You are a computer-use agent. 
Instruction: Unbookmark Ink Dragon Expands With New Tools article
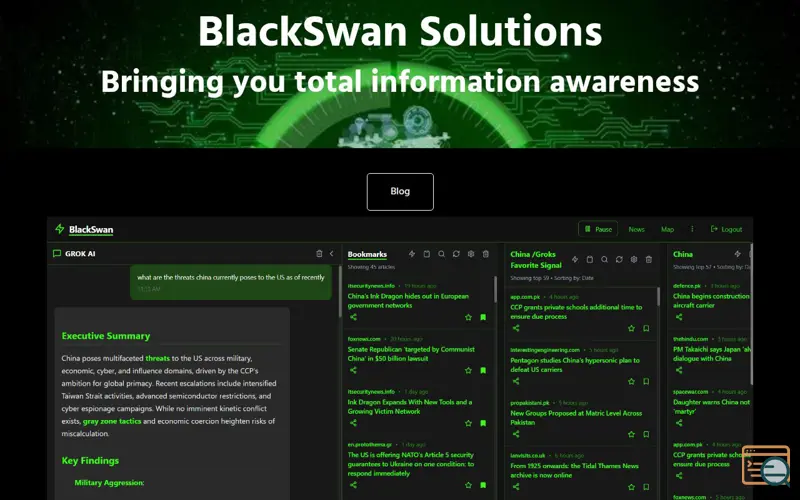coord(483,423)
